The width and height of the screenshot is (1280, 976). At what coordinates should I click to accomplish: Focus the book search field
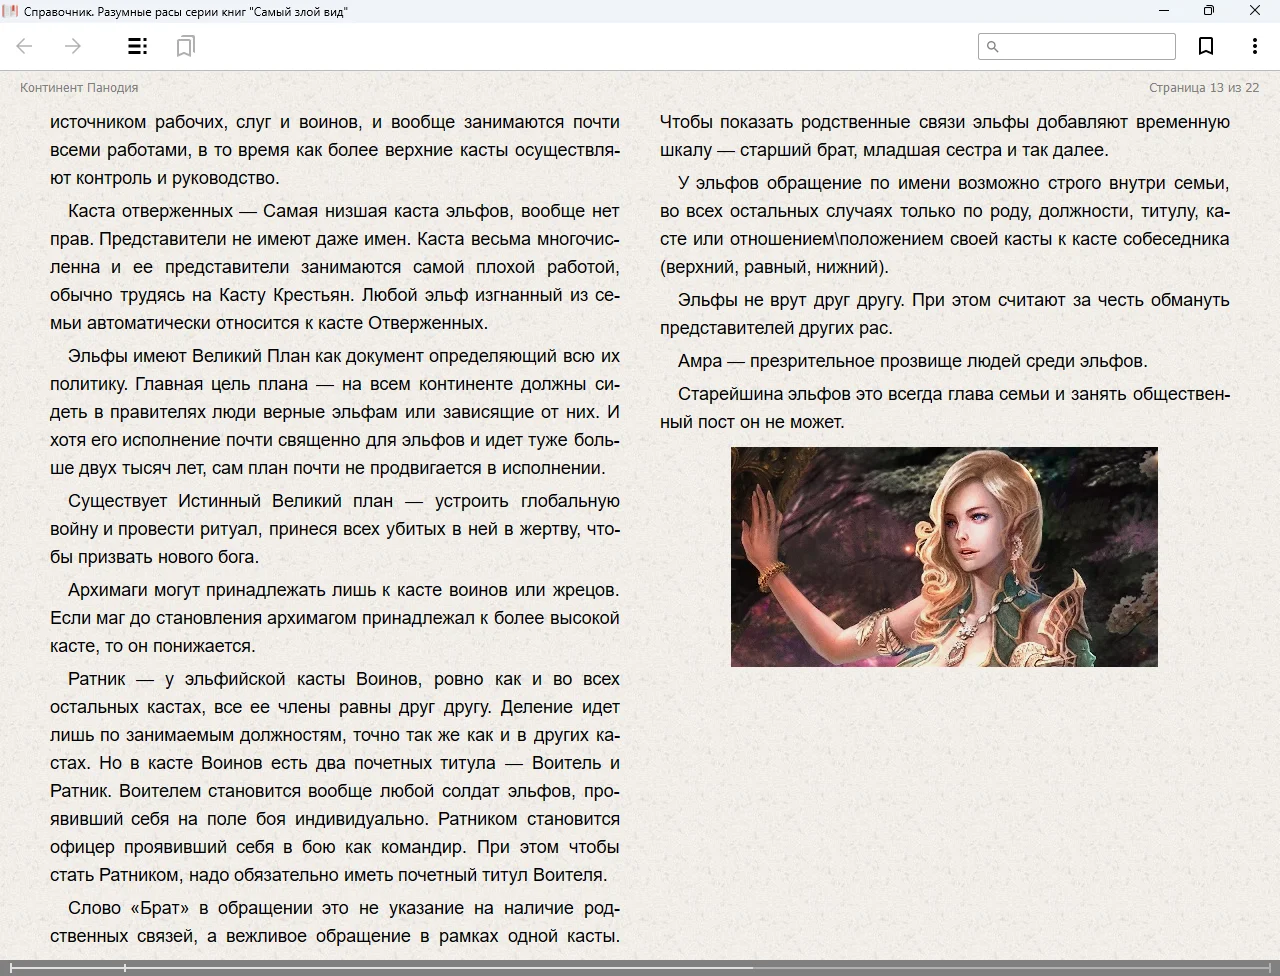coord(1085,46)
